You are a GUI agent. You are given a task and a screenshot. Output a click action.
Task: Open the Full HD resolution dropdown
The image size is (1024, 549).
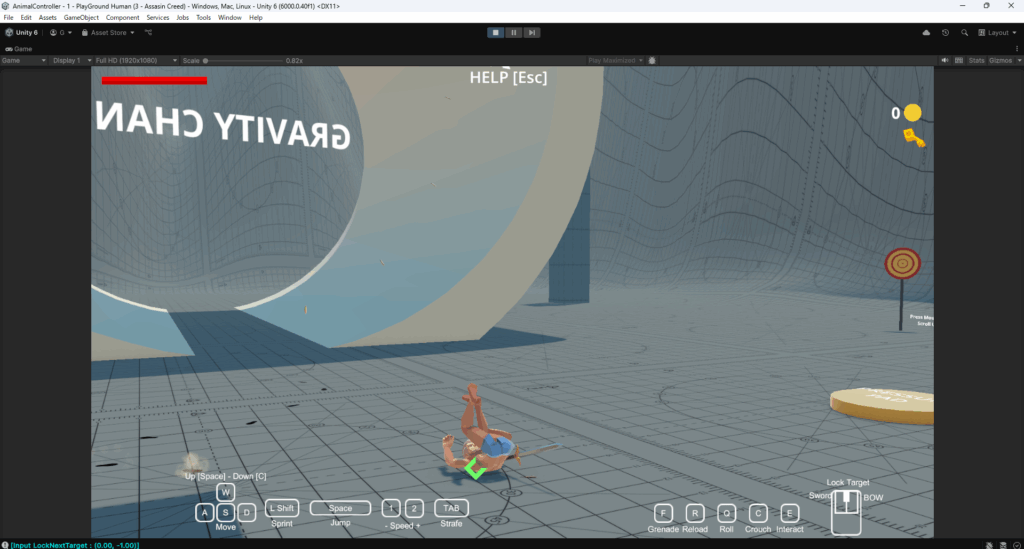(136, 61)
